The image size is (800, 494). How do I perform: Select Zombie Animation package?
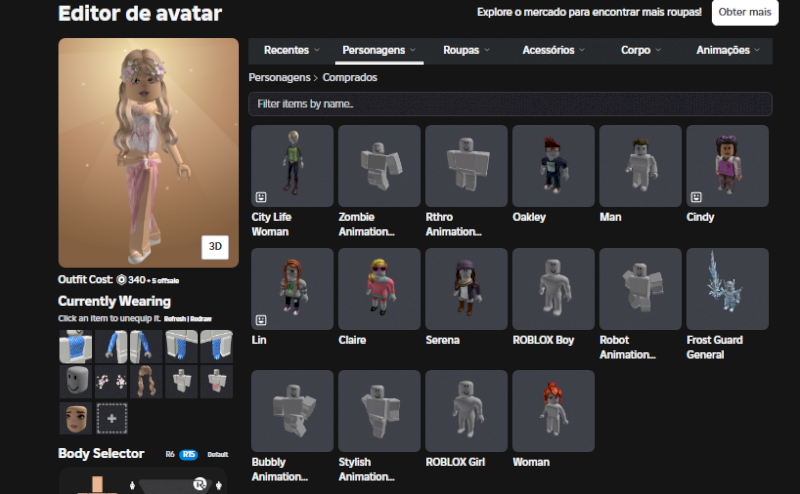(x=379, y=166)
